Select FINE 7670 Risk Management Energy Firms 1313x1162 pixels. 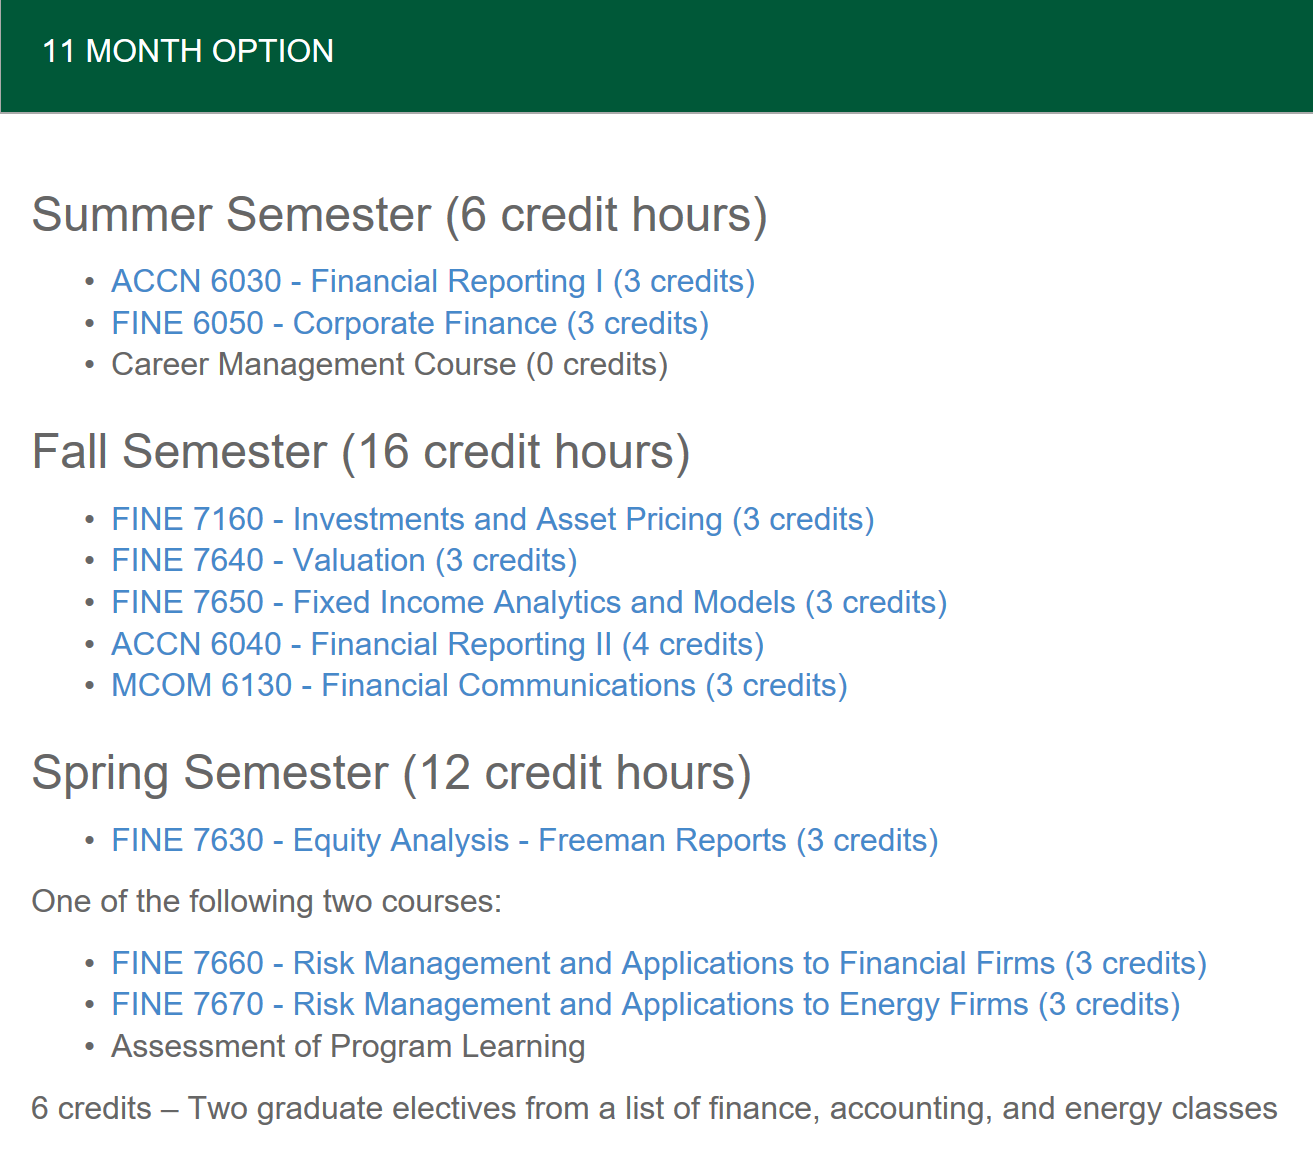(x=645, y=1005)
